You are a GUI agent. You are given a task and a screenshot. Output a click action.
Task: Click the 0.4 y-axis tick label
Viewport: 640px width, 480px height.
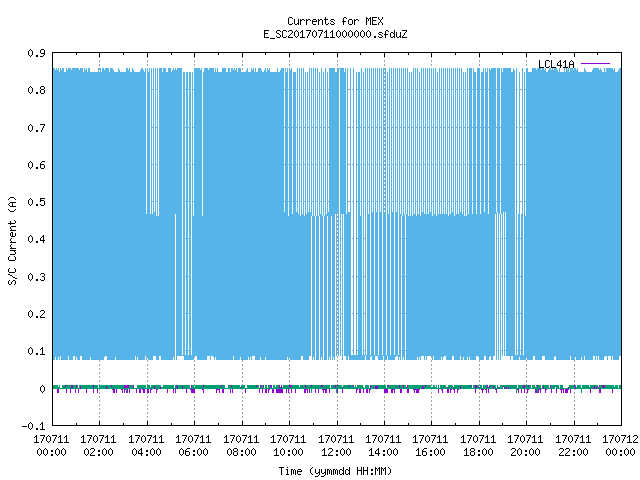36,239
